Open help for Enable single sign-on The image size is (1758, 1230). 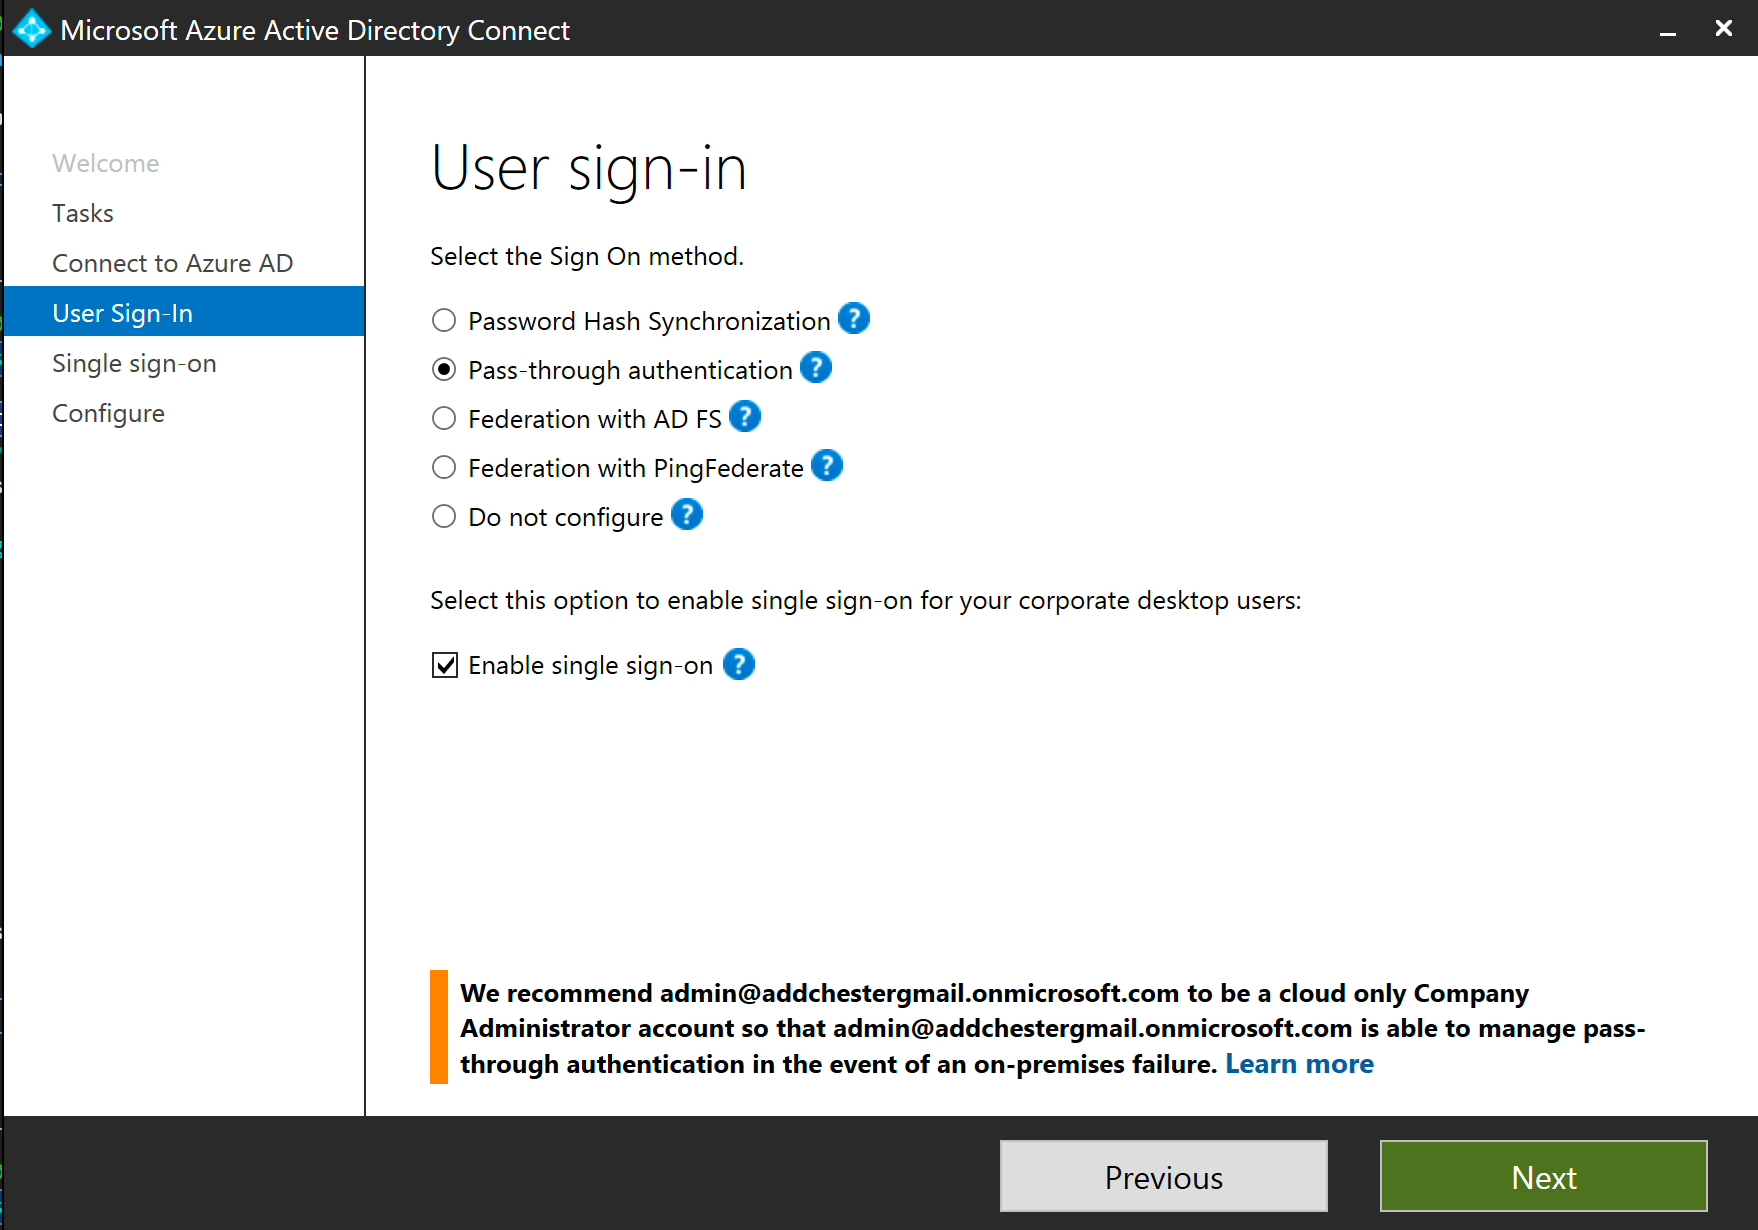(x=738, y=664)
